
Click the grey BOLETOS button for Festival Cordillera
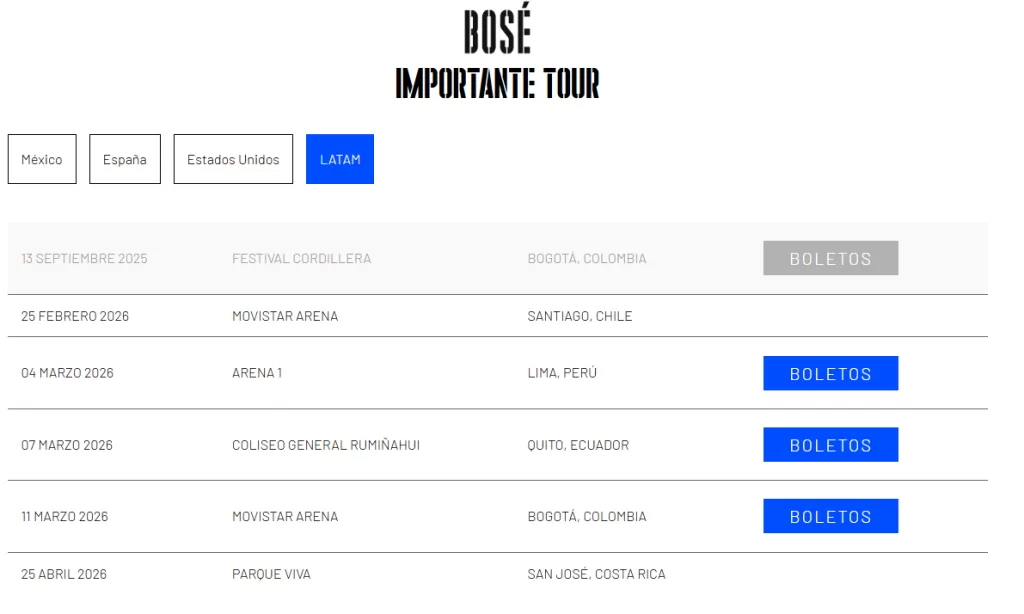(x=830, y=258)
